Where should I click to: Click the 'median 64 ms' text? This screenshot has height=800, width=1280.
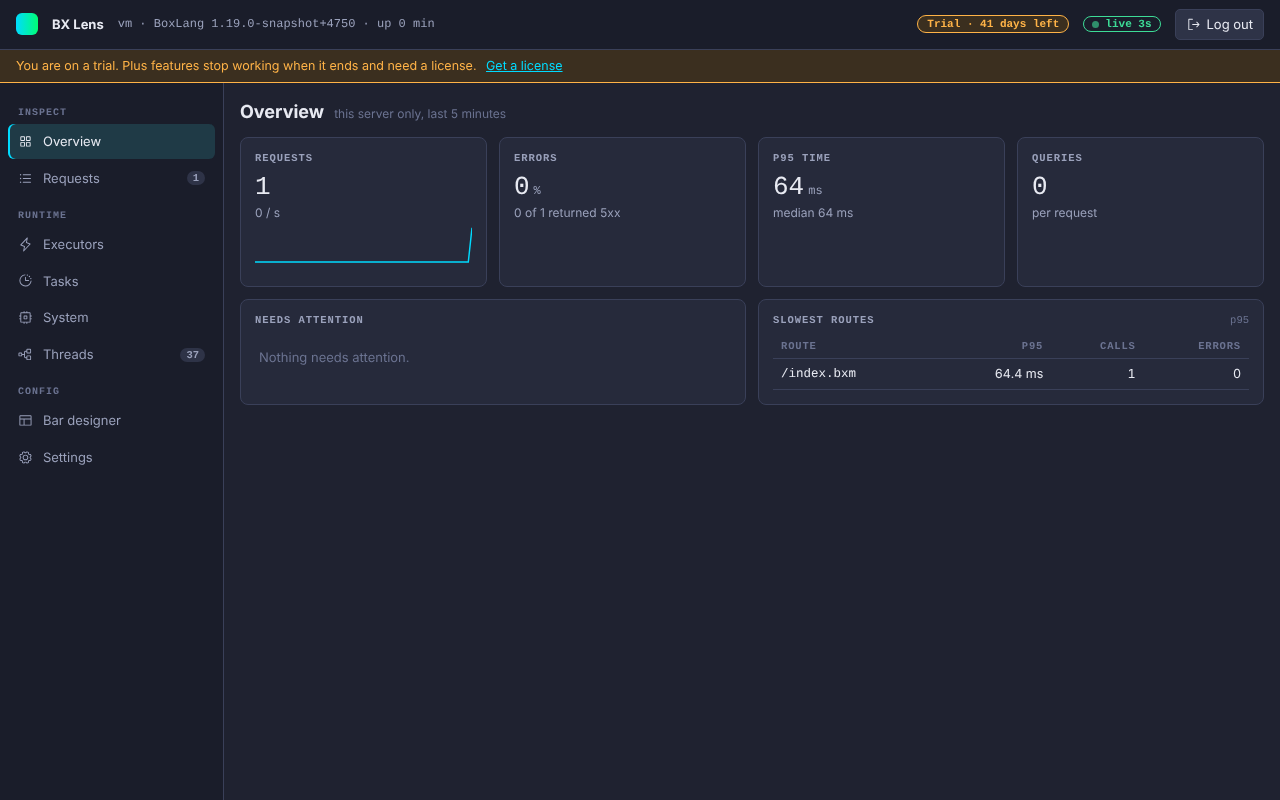coord(813,213)
